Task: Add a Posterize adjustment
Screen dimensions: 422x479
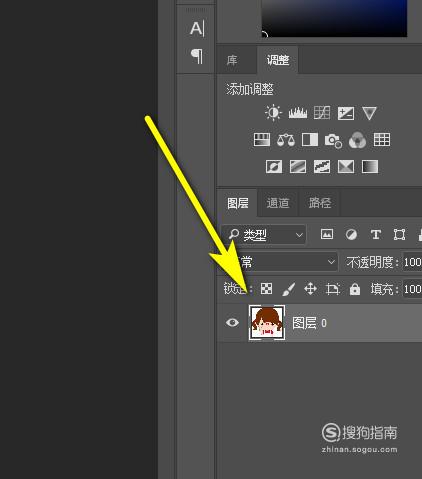Action: [298, 167]
